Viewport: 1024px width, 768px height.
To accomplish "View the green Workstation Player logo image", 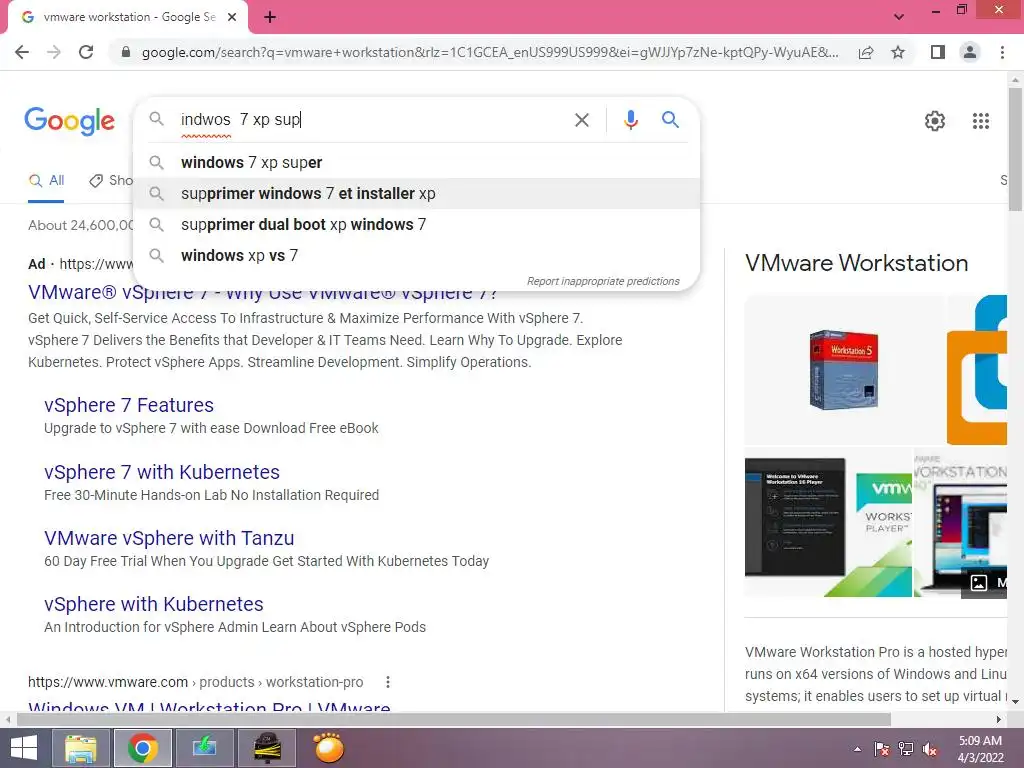I will point(879,527).
